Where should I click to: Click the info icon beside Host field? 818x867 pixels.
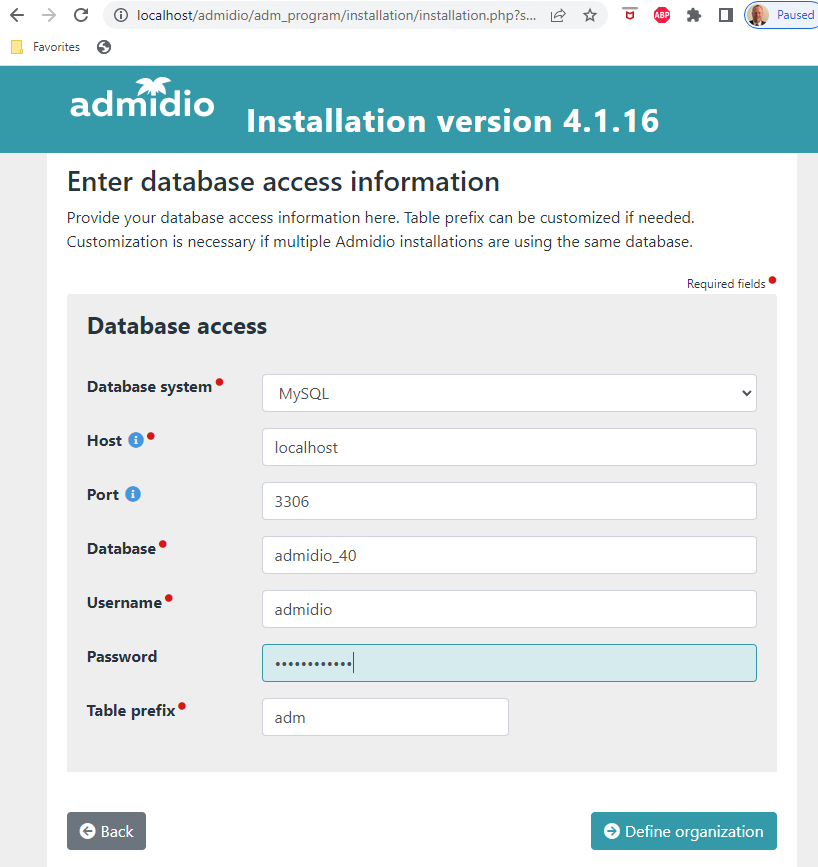[139, 438]
